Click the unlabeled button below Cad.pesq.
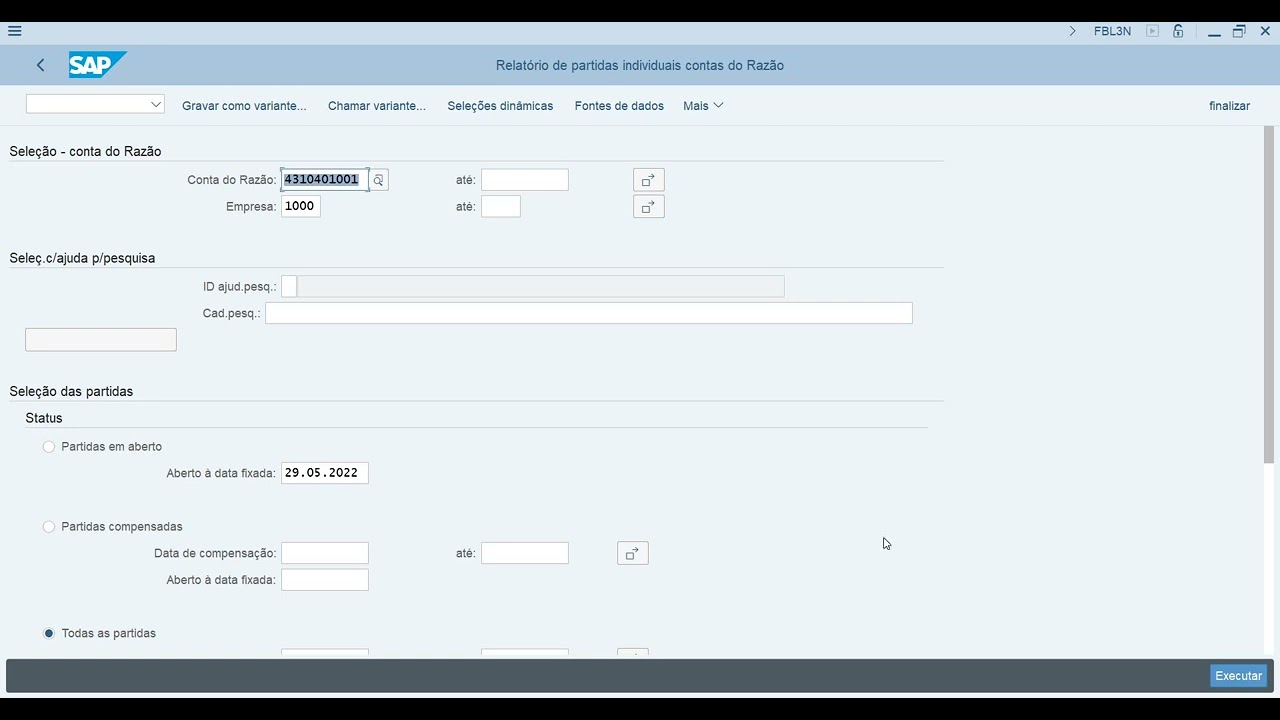This screenshot has width=1280, height=720. [101, 340]
